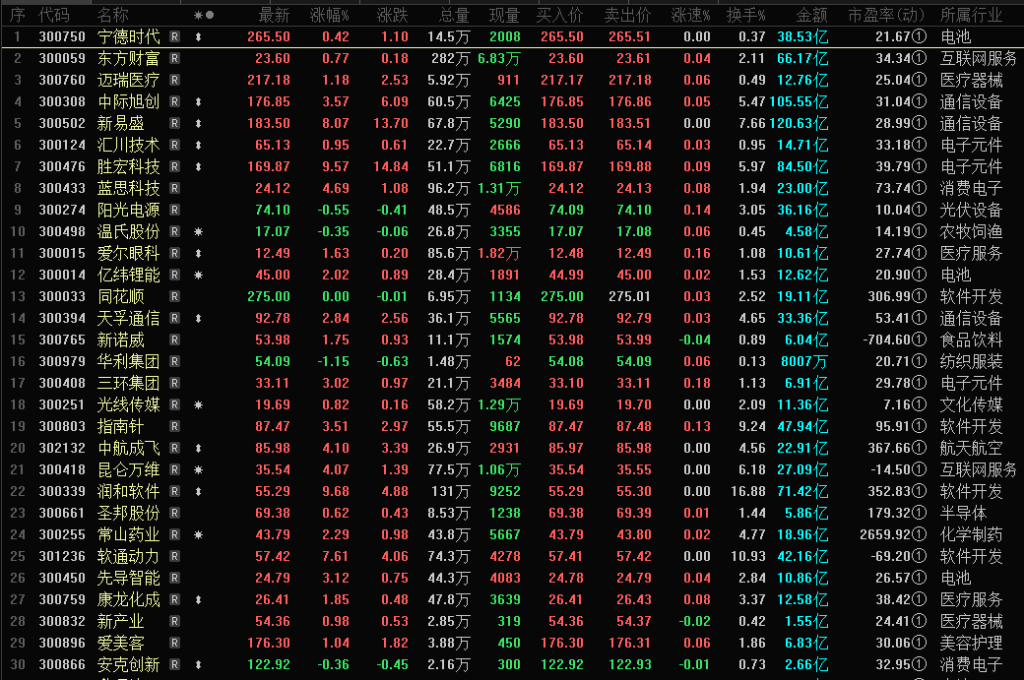Select the 蓝思科技 stock name

click(129, 189)
